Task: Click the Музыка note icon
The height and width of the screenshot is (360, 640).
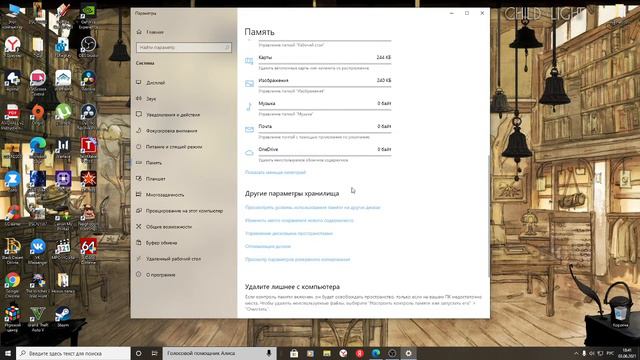Action: pos(249,107)
